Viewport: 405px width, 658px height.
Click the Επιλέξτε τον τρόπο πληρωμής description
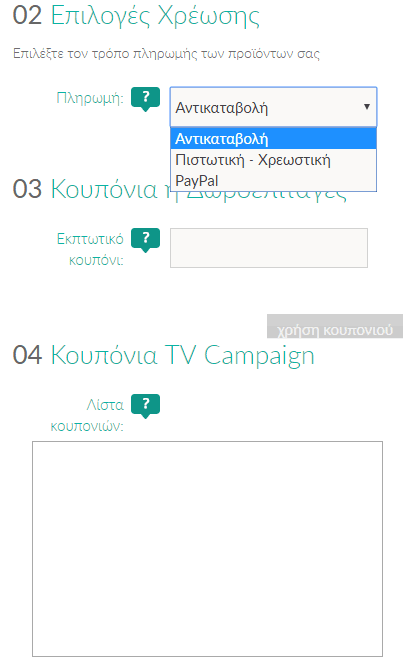tap(166, 54)
